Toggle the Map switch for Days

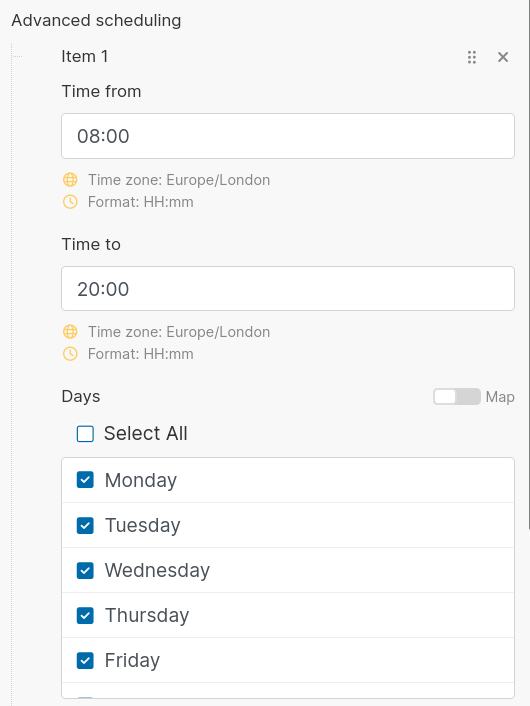[x=457, y=397]
